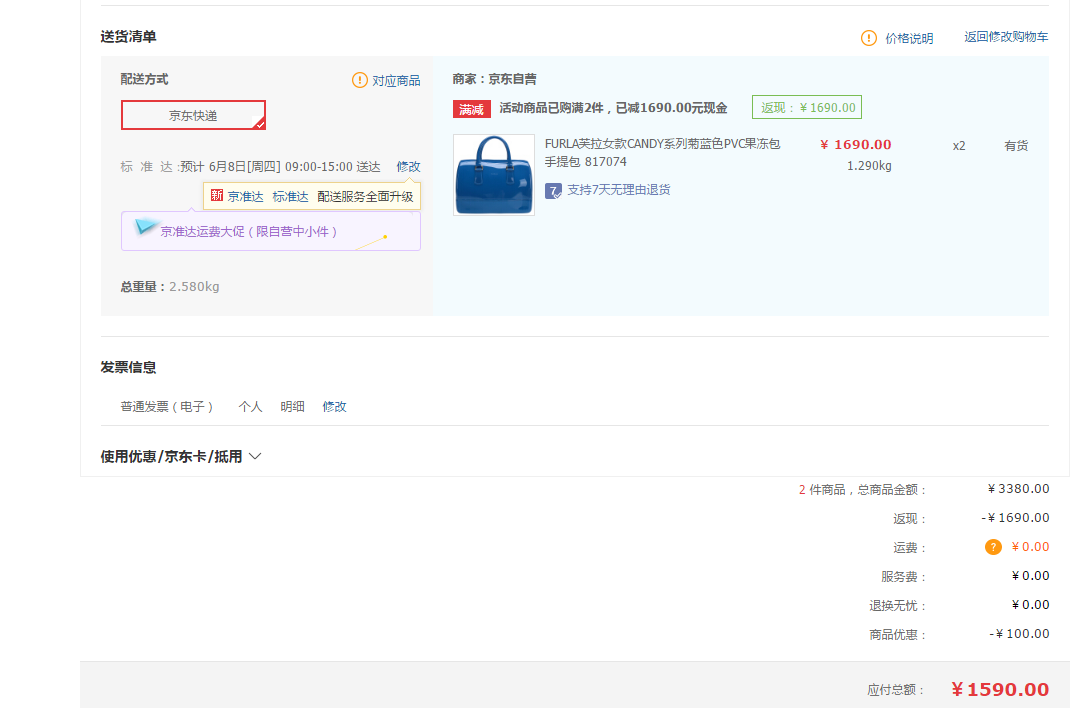Click the 商品优惠 -¥100.00 value

pos(1019,634)
